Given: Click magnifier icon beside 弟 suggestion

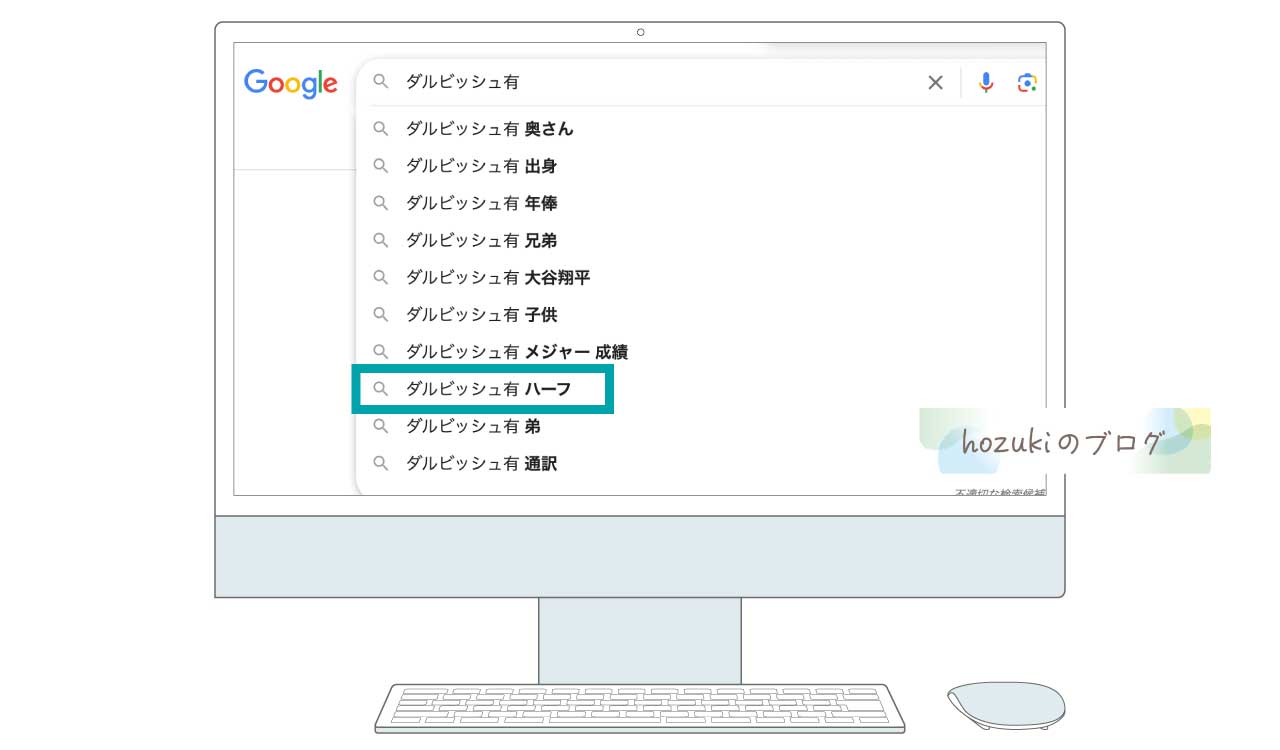Looking at the screenshot, I should pyautogui.click(x=381, y=426).
